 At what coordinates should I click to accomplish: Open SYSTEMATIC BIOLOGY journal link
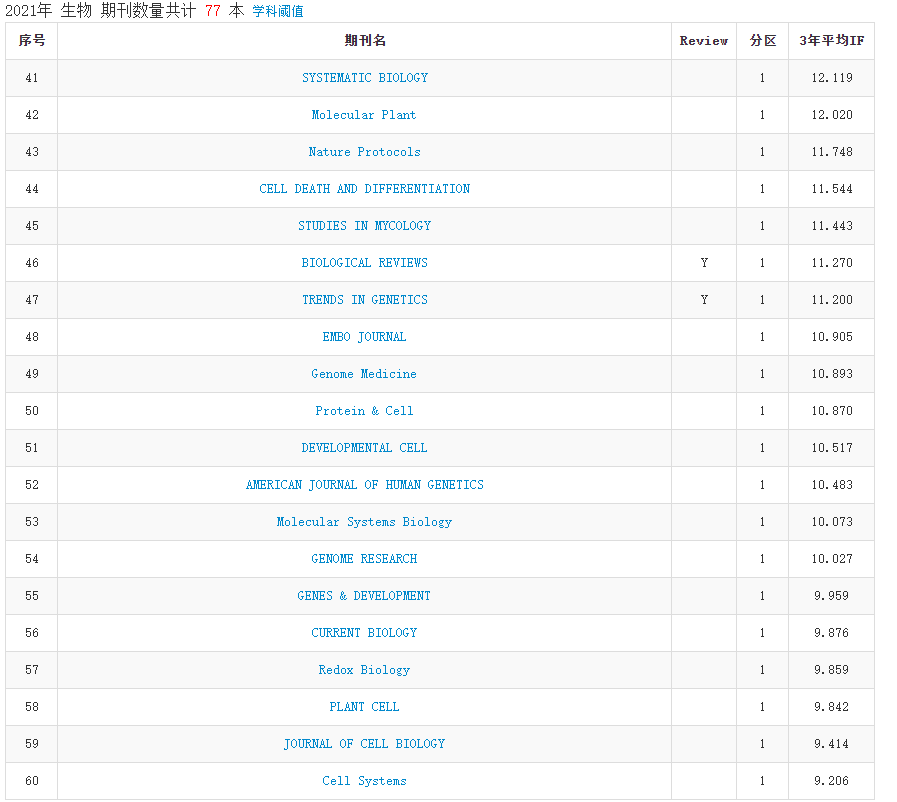(x=364, y=78)
